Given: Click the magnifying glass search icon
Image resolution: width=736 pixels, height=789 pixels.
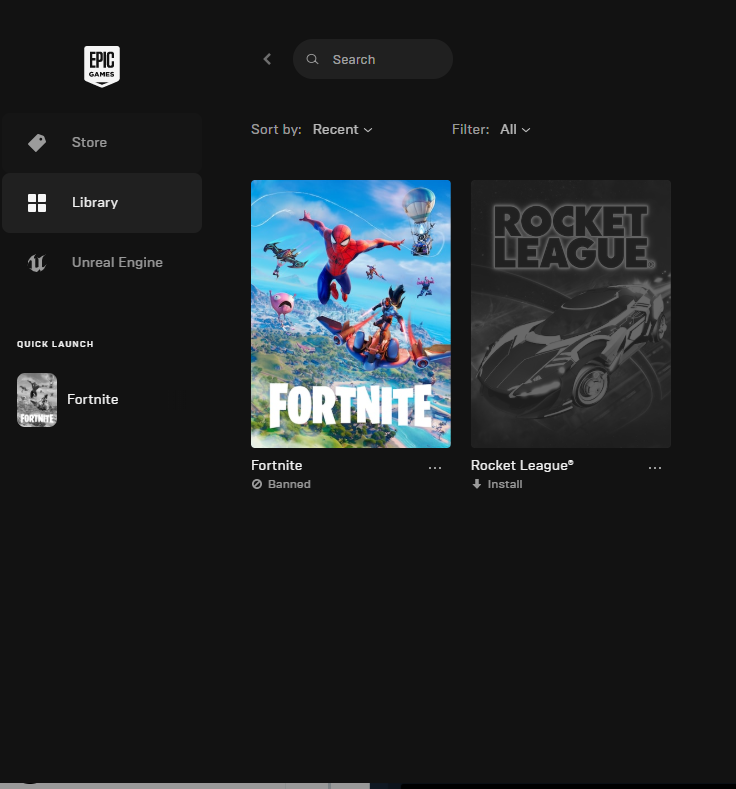Looking at the screenshot, I should pyautogui.click(x=312, y=59).
